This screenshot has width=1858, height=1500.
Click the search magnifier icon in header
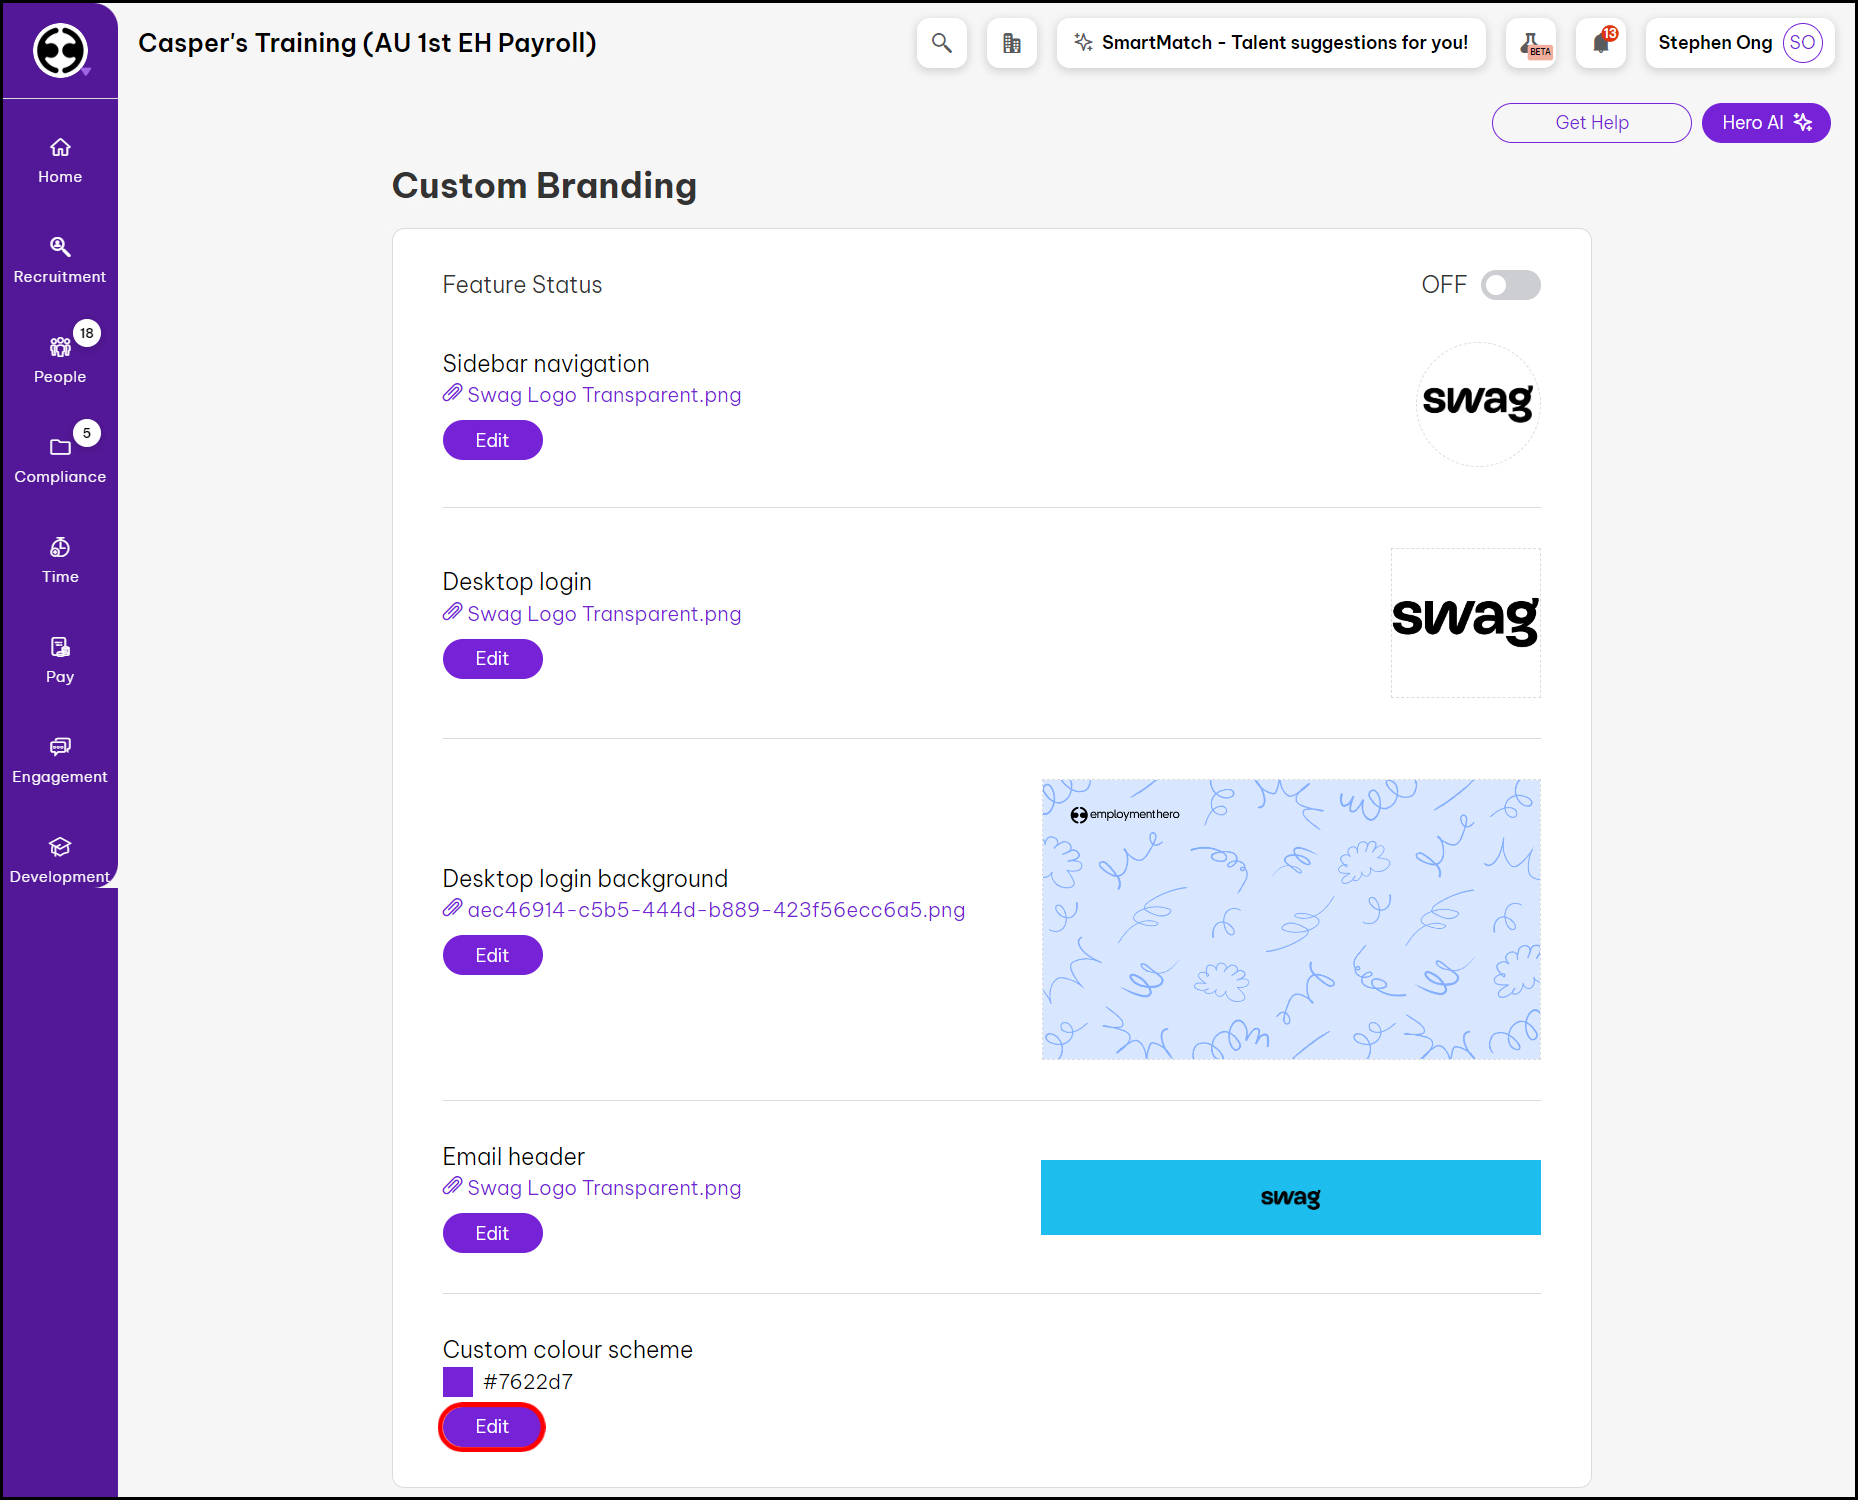click(941, 43)
